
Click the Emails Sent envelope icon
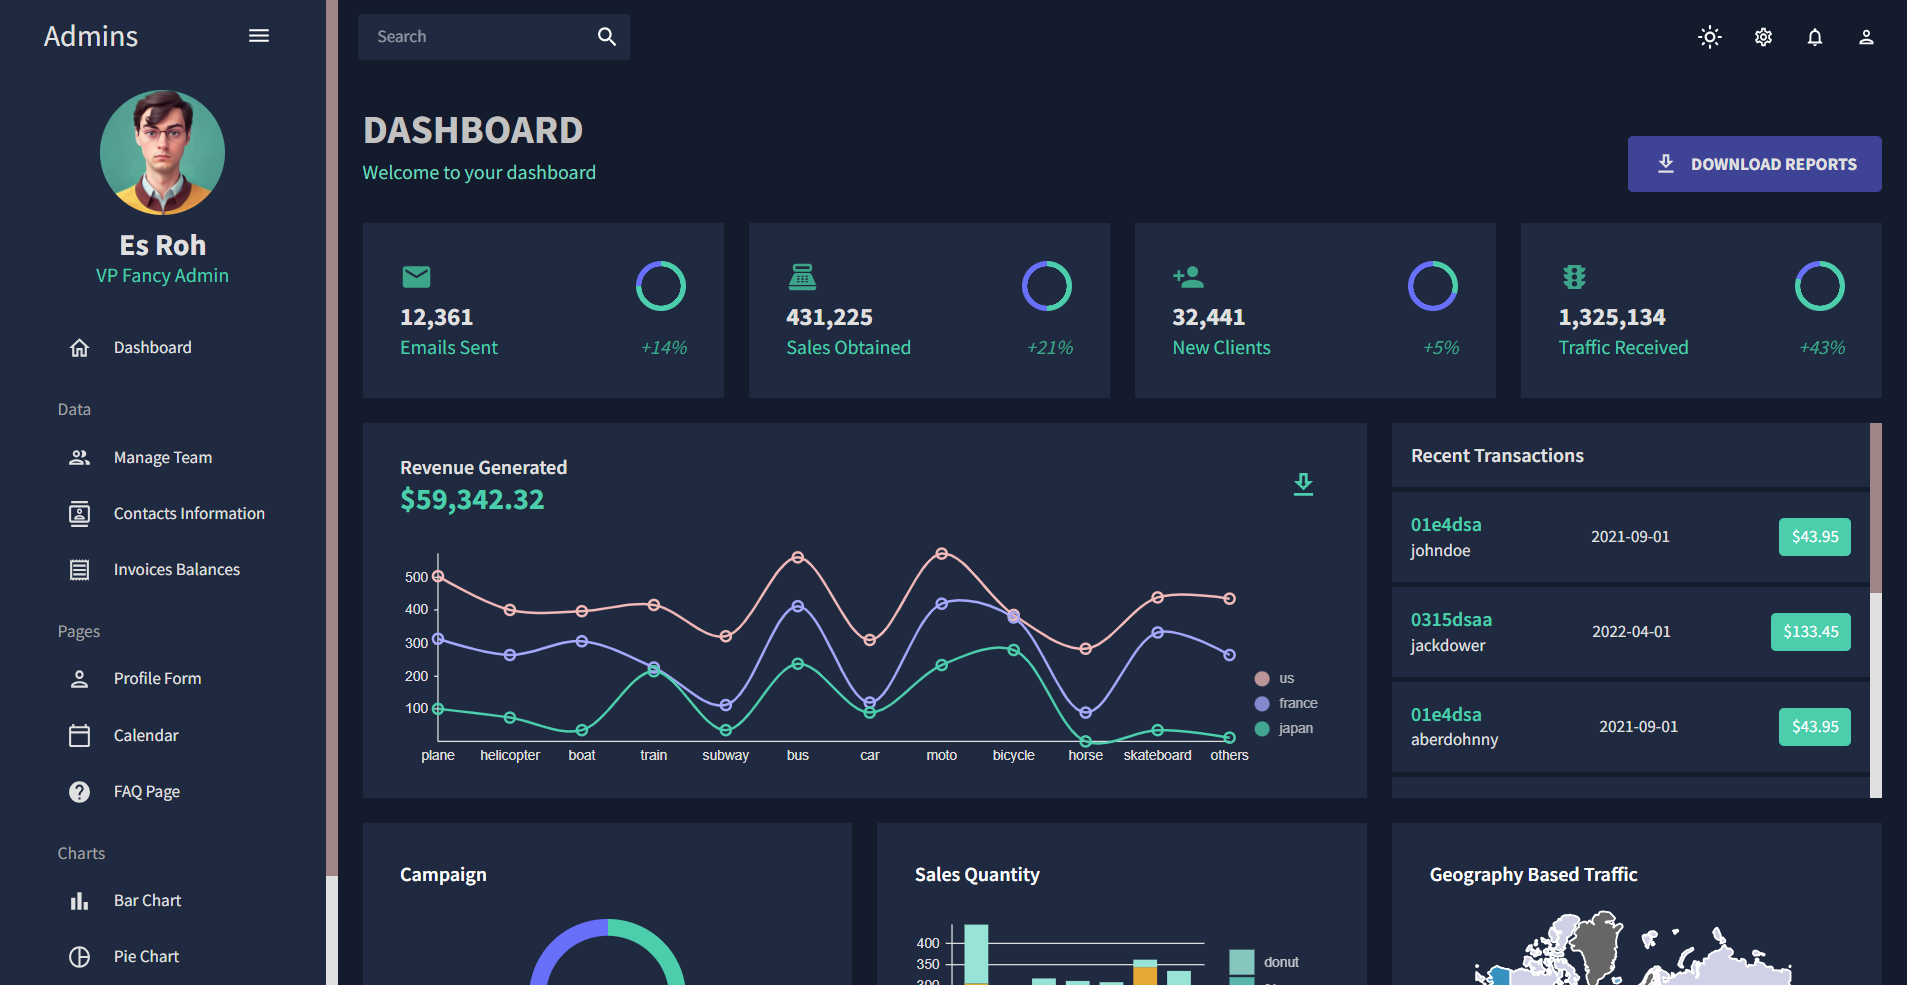(416, 277)
